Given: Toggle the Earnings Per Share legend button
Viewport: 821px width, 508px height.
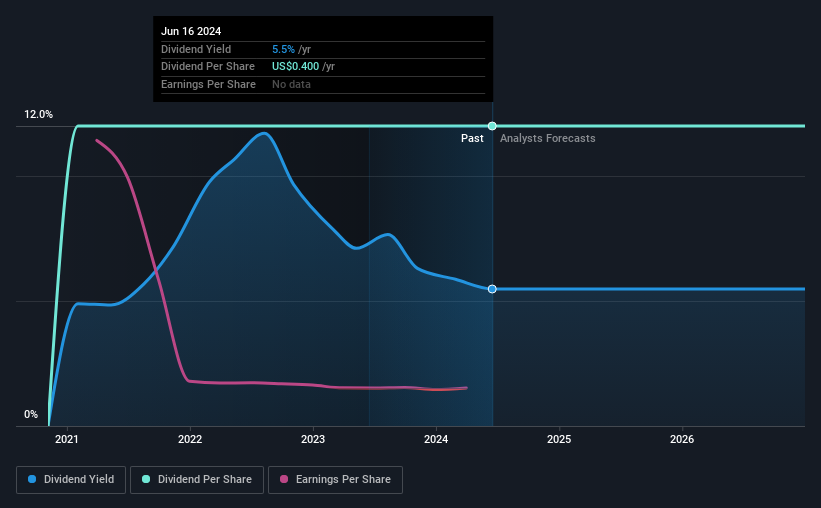Looking at the screenshot, I should coord(335,480).
